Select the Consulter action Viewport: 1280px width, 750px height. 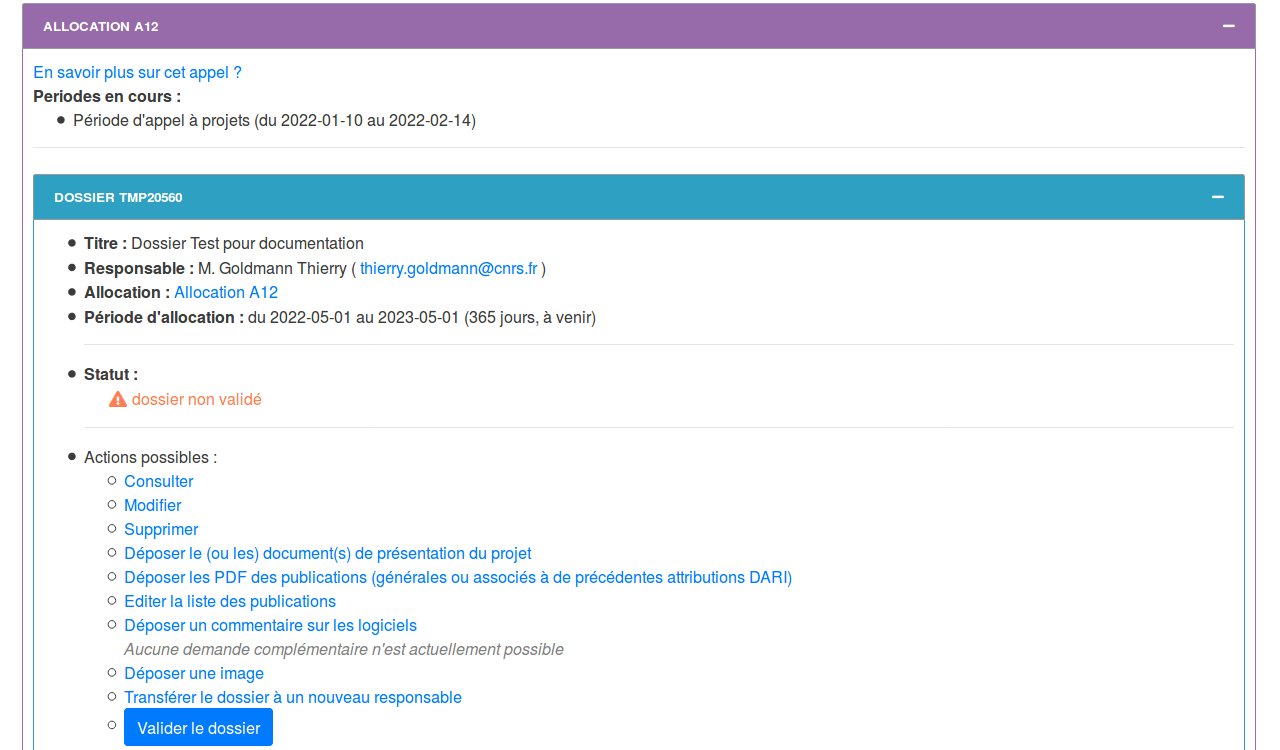coord(158,482)
